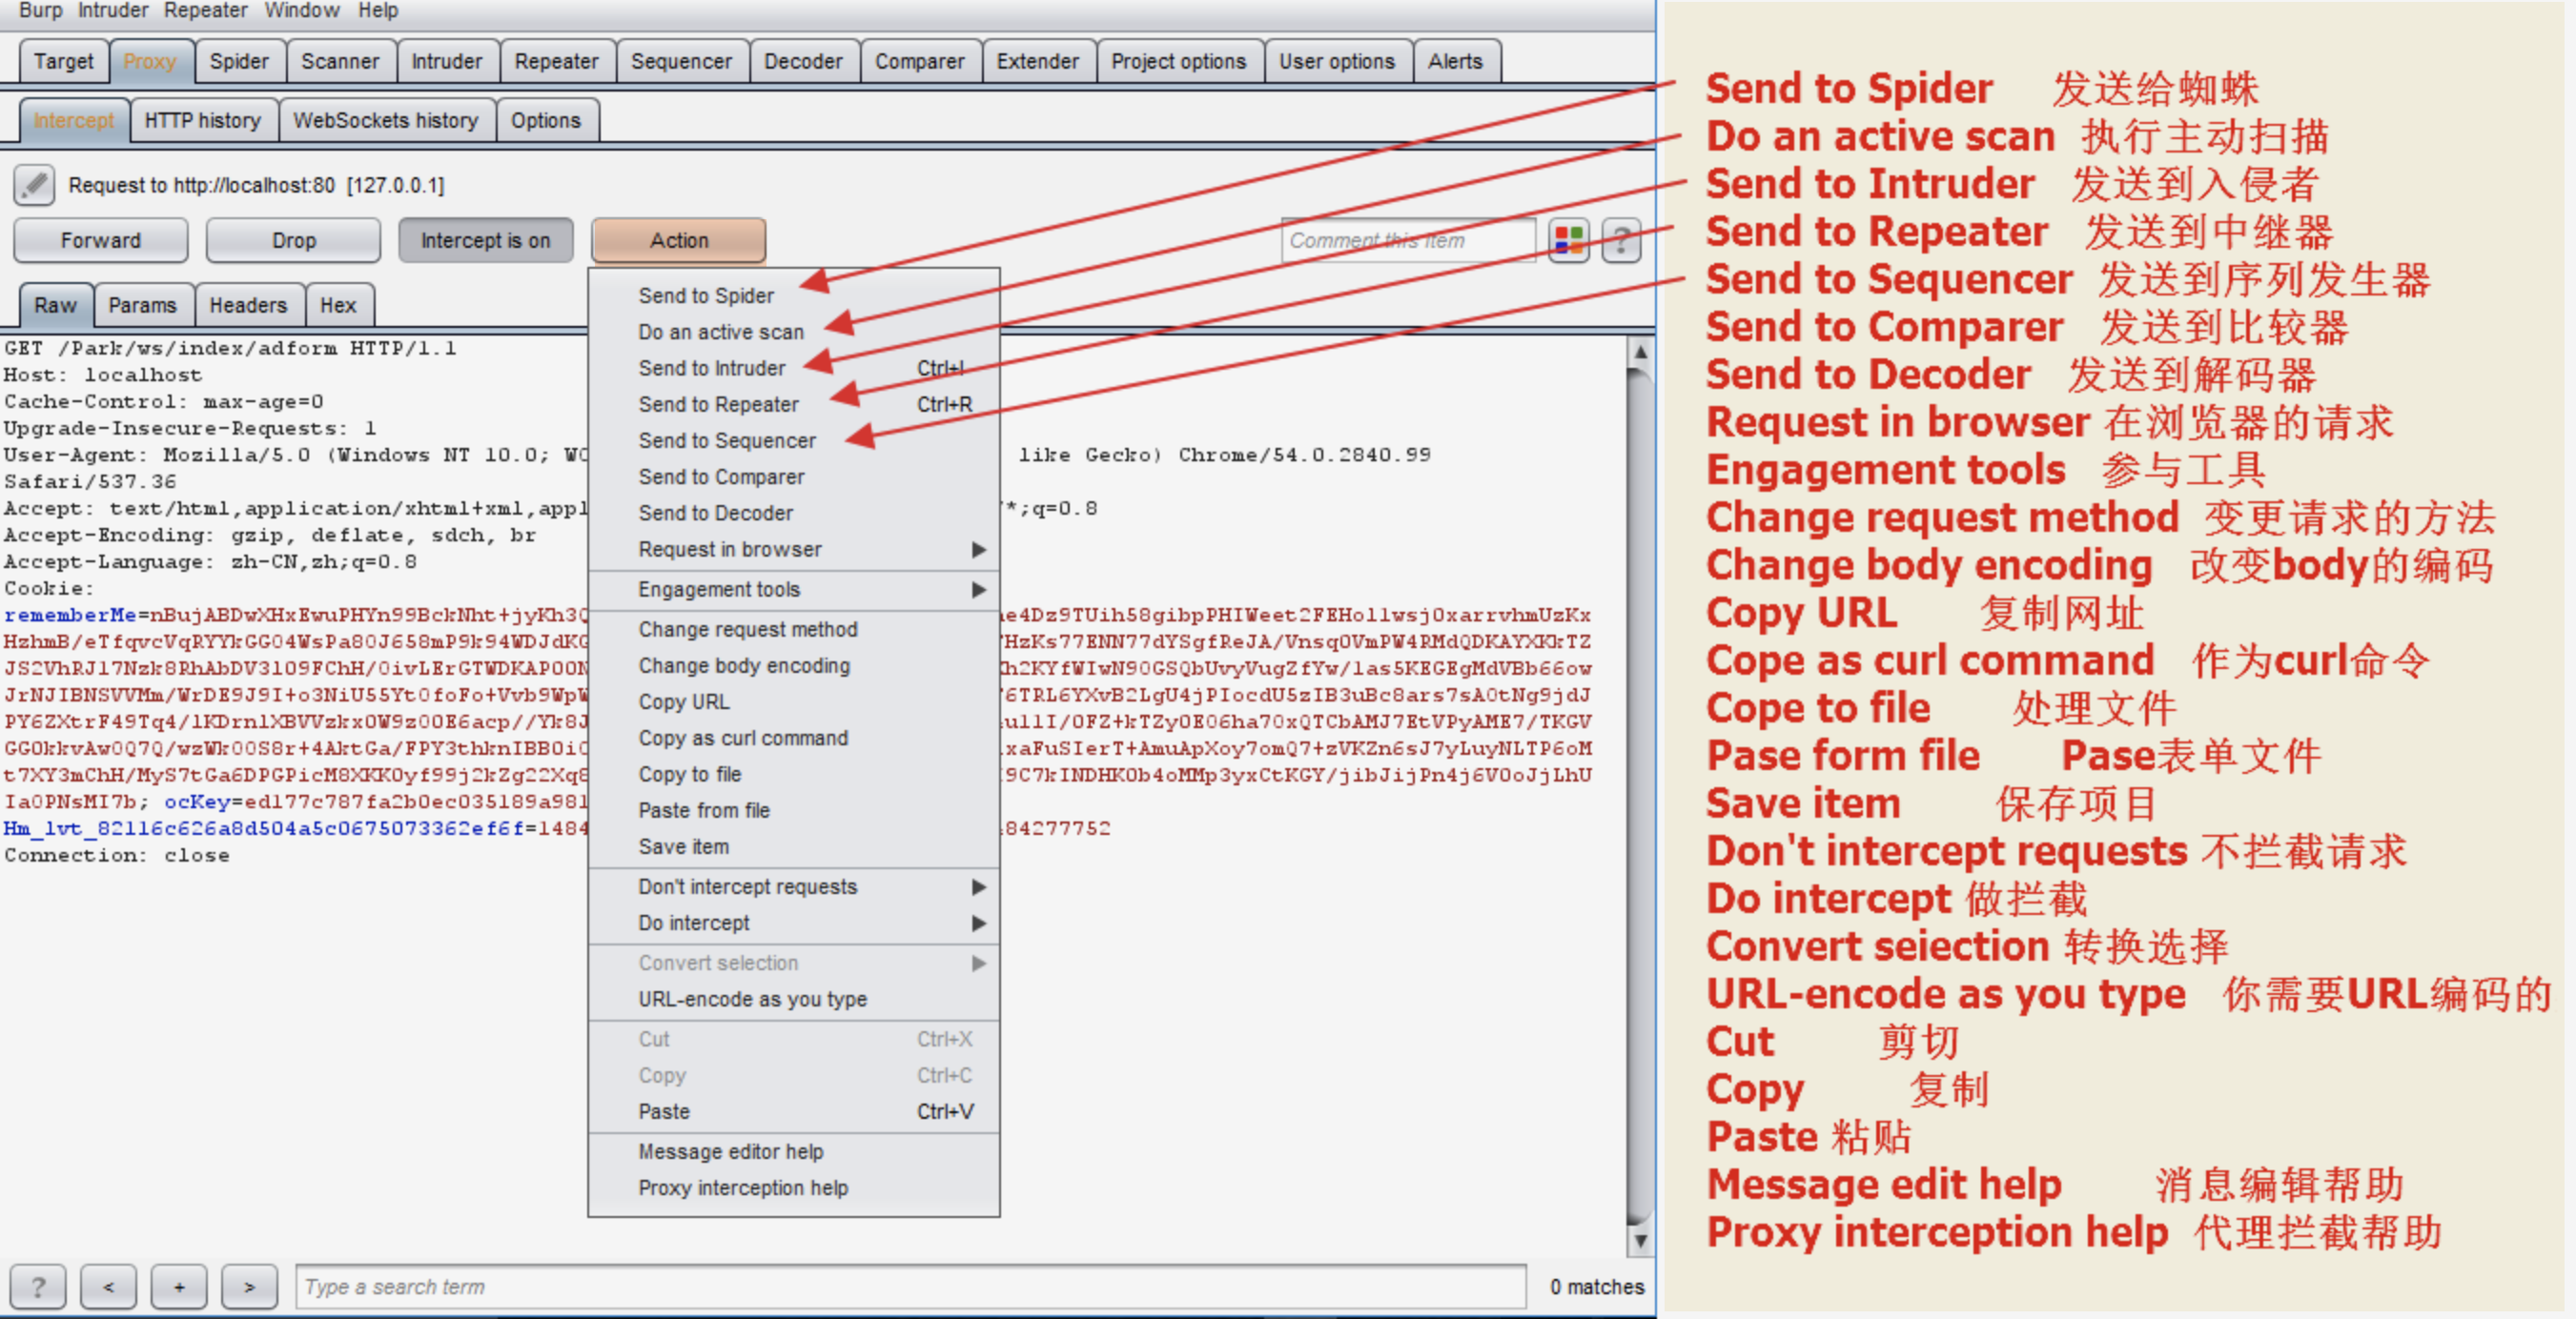This screenshot has height=1319, width=2576.
Task: Click the scrollbar up arrow of request editor
Action: (1640, 352)
